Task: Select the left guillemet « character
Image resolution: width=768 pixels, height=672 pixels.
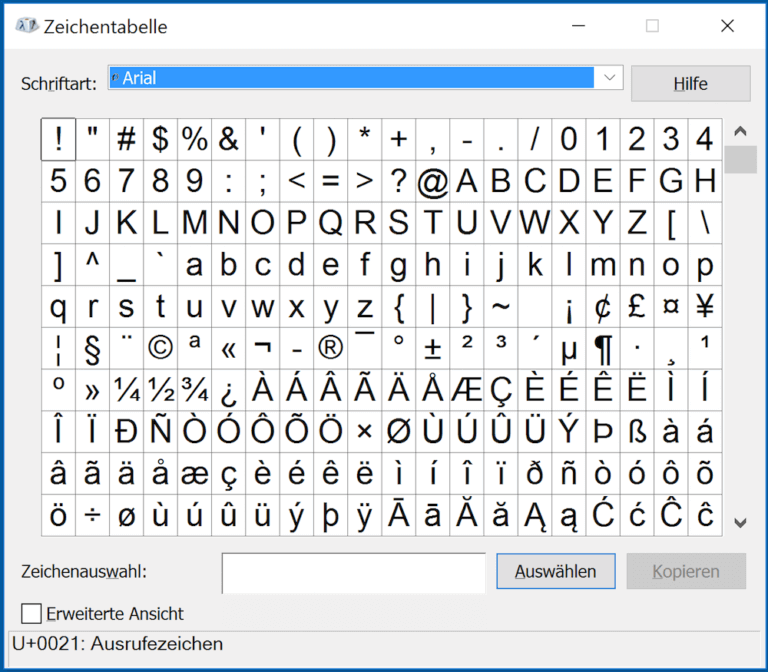Action: (x=228, y=348)
